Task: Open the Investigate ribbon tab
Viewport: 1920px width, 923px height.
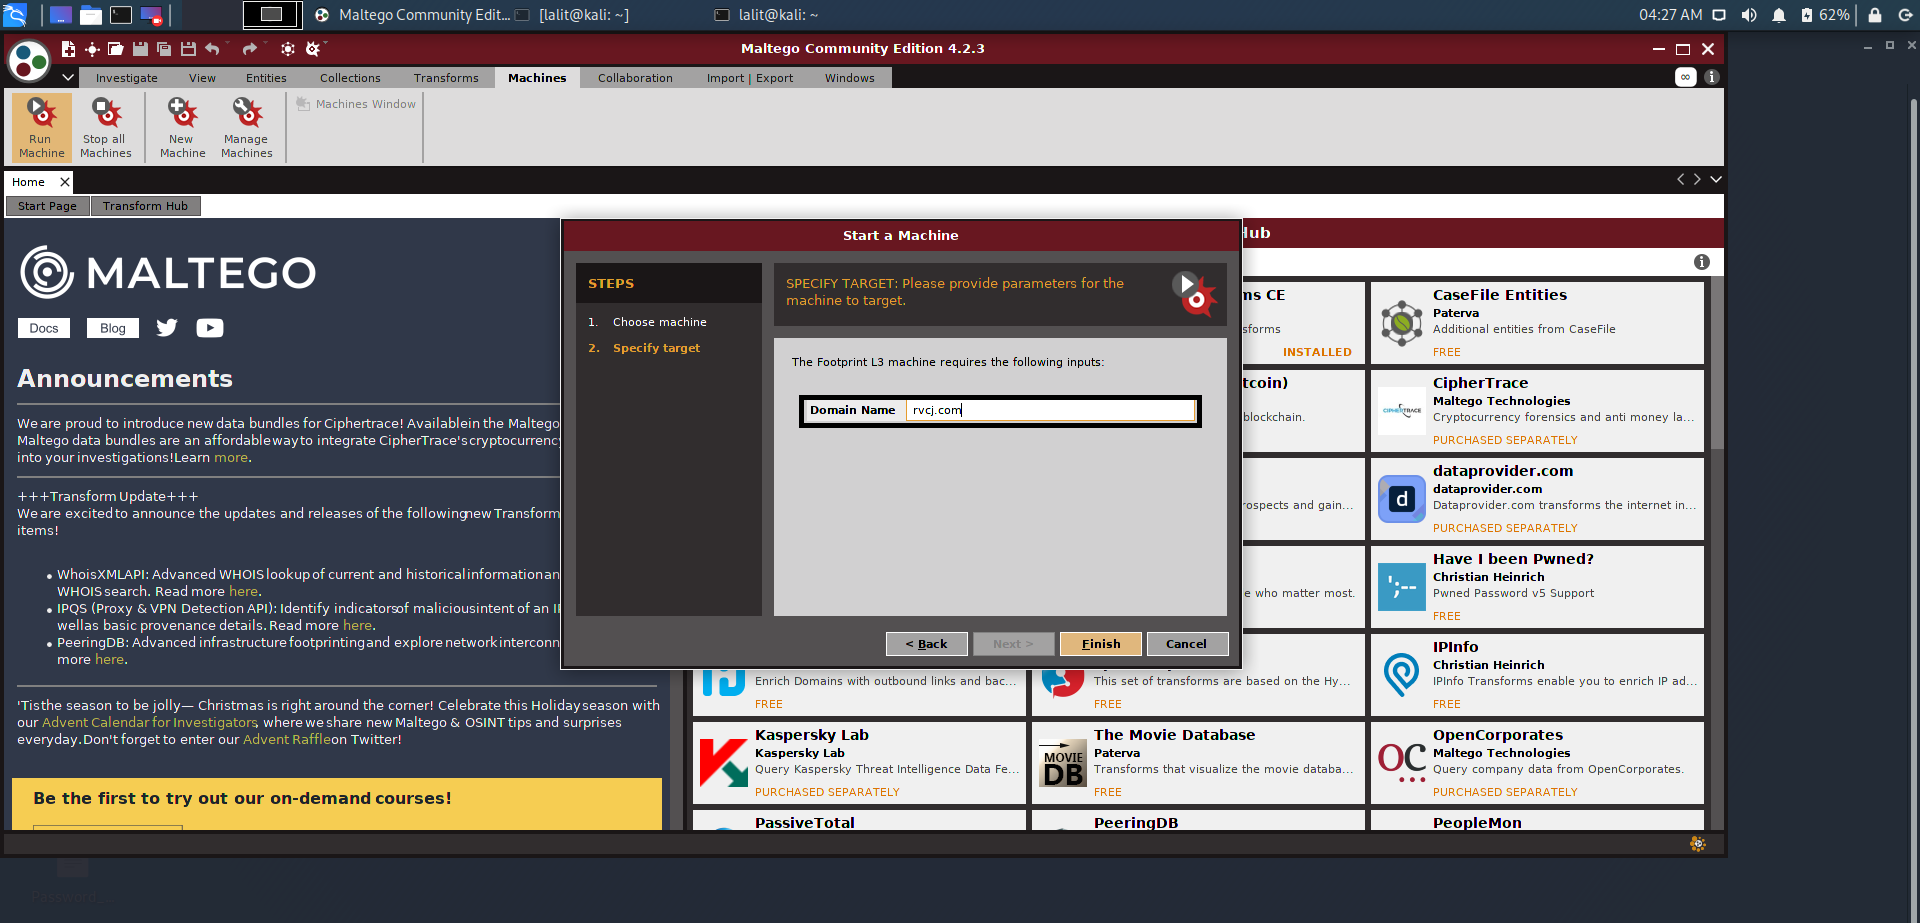Action: 127,78
